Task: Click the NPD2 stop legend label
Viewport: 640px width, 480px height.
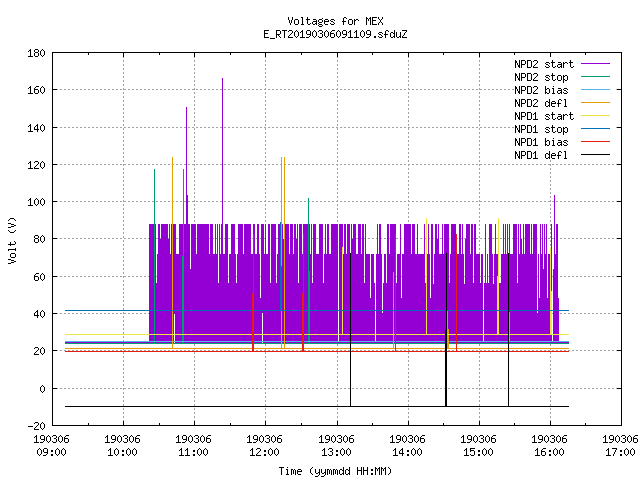Action: 541,77
